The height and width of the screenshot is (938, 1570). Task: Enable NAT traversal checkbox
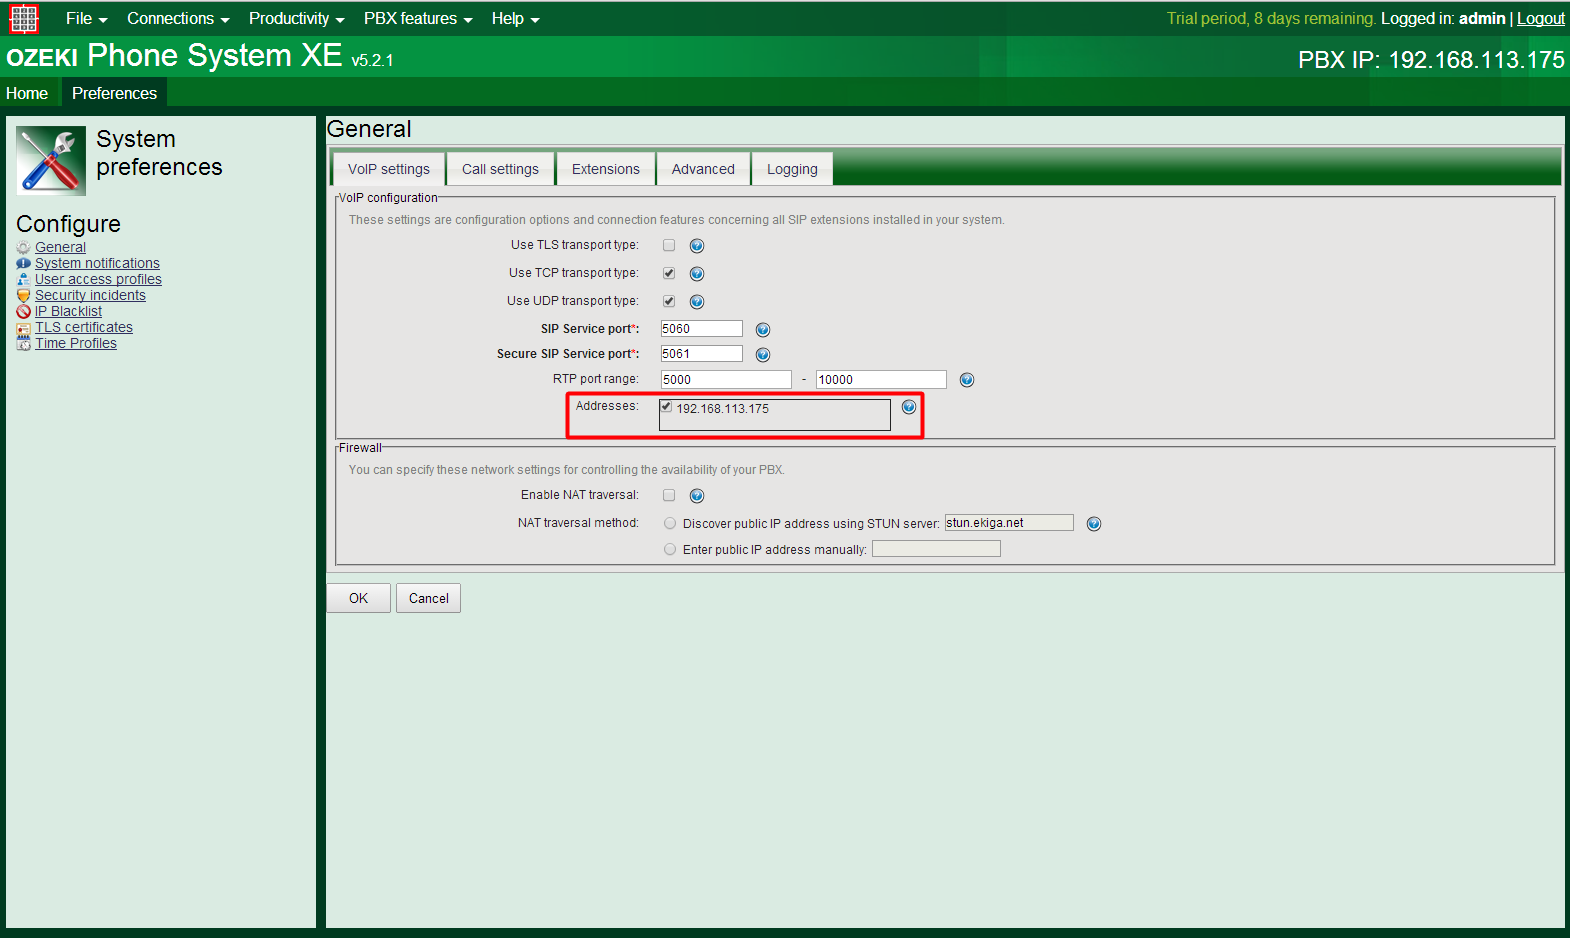click(x=669, y=495)
